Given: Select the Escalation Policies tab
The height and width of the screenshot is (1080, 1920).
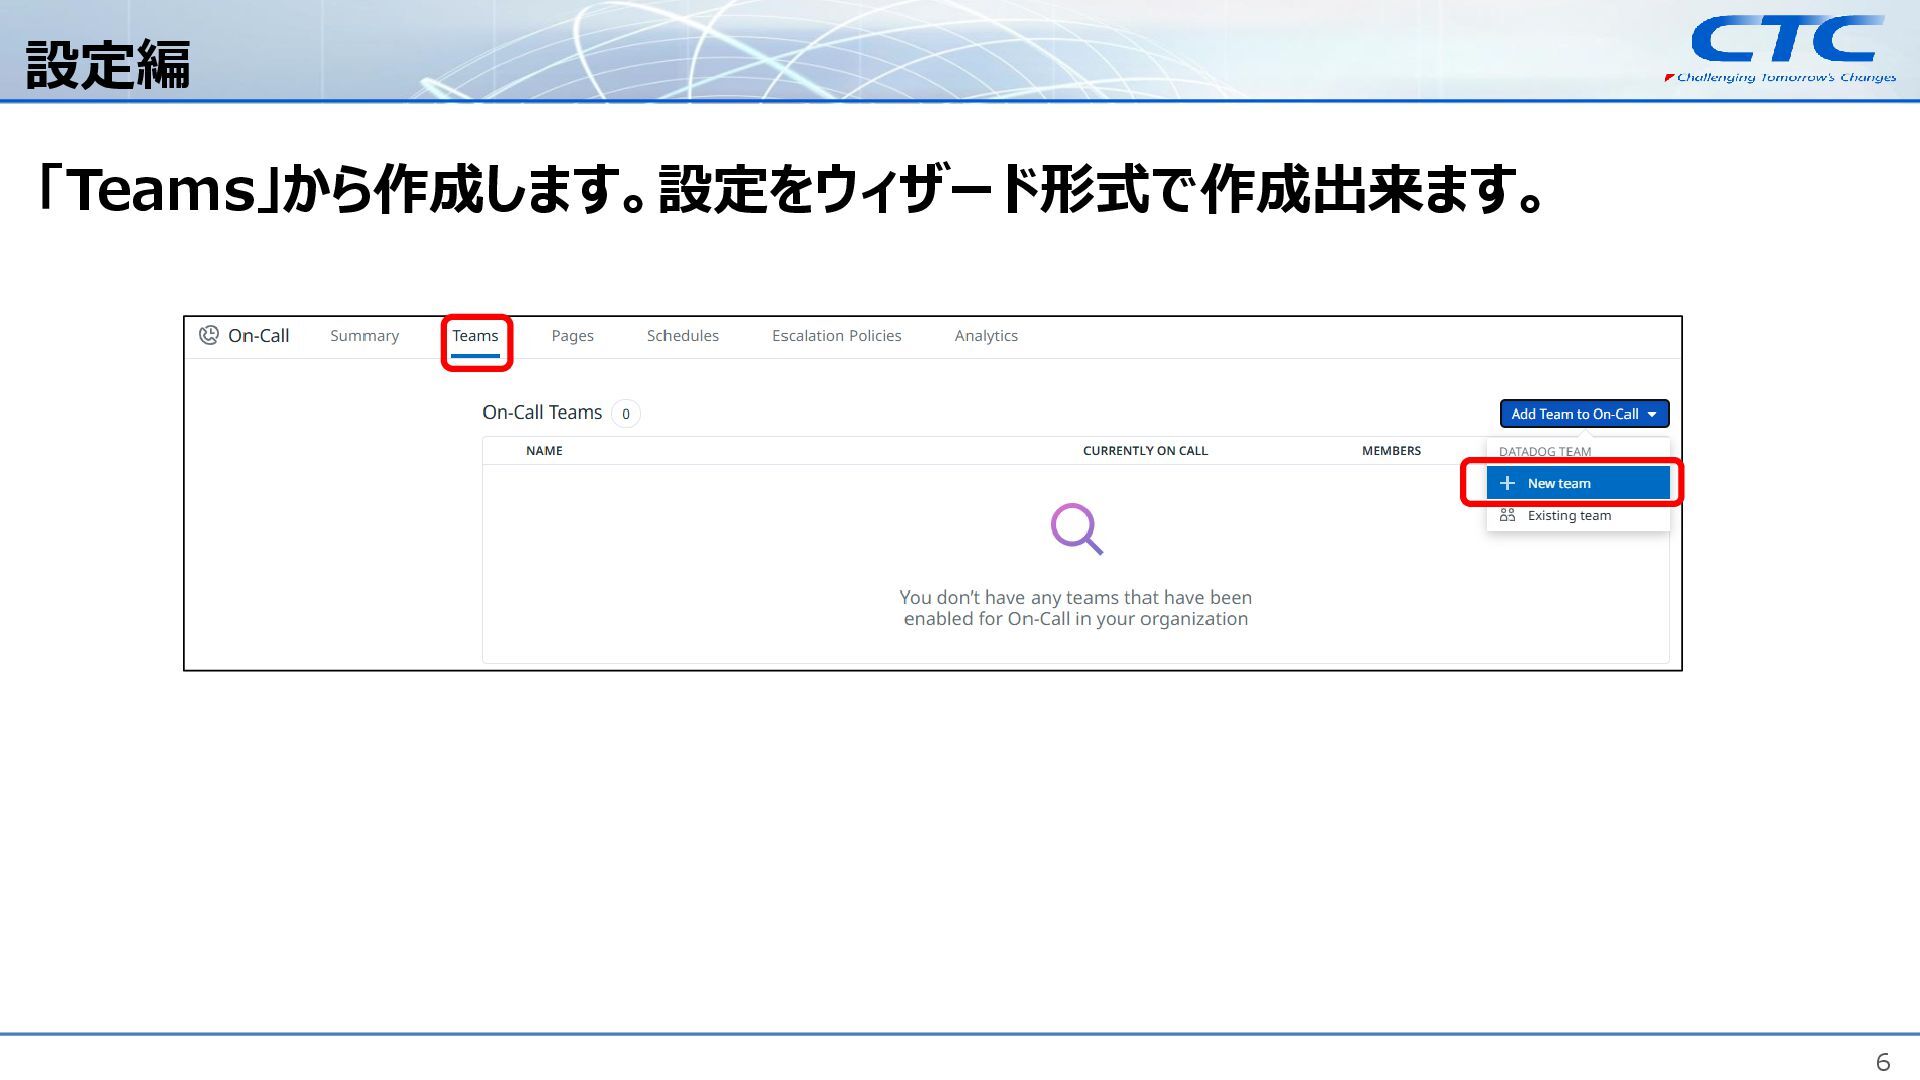Looking at the screenshot, I should (836, 336).
